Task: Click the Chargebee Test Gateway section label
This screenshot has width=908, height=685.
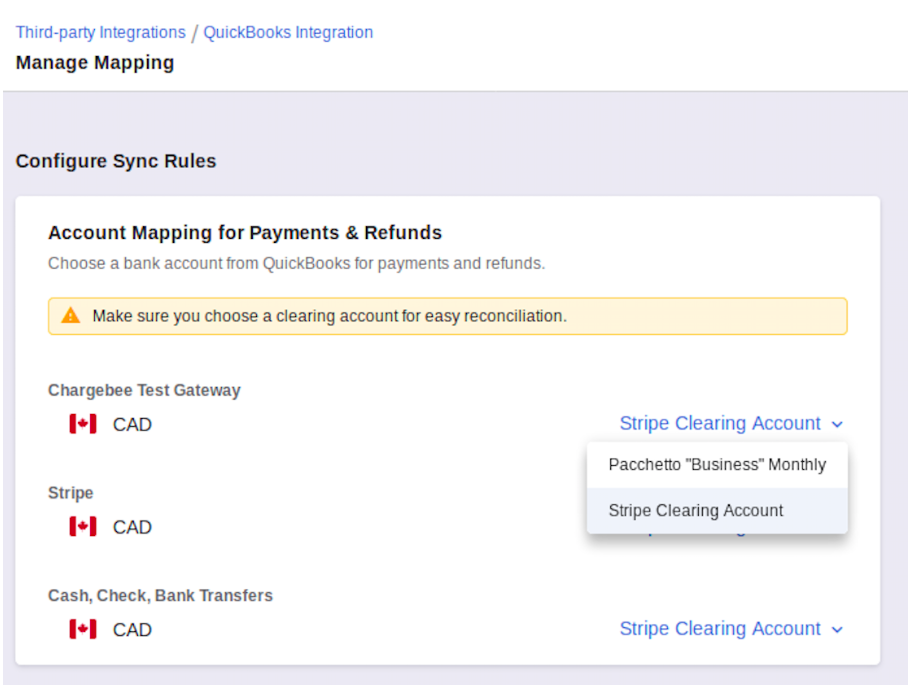Action: click(144, 390)
